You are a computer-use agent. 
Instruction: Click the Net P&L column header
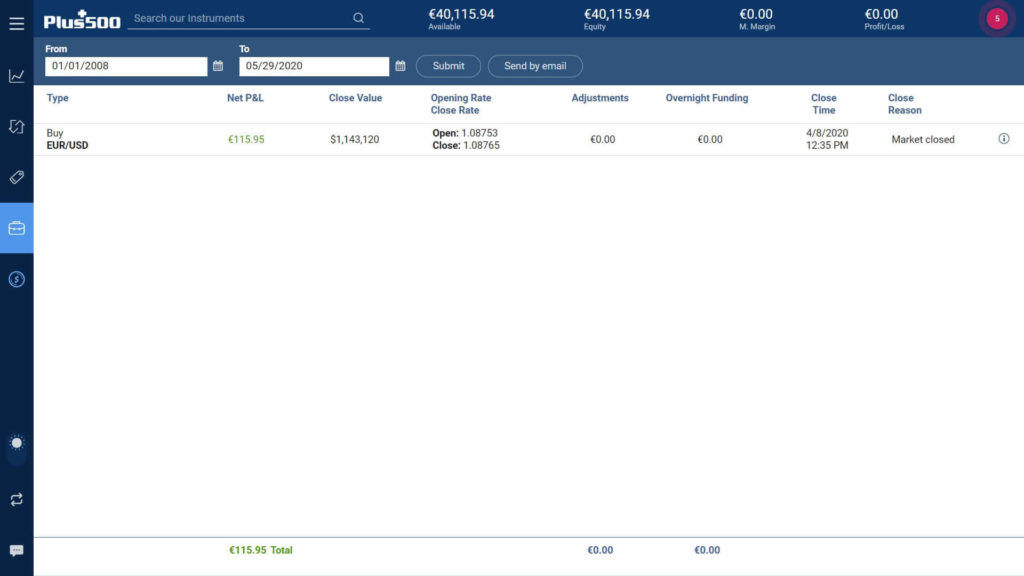pyautogui.click(x=245, y=98)
